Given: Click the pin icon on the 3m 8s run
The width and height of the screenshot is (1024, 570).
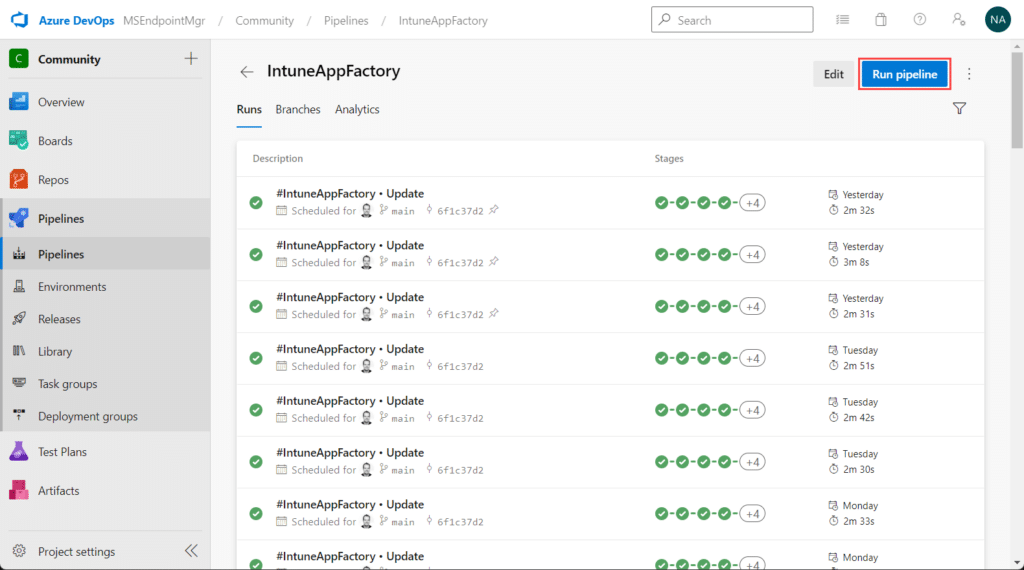Looking at the screenshot, I should [x=494, y=261].
